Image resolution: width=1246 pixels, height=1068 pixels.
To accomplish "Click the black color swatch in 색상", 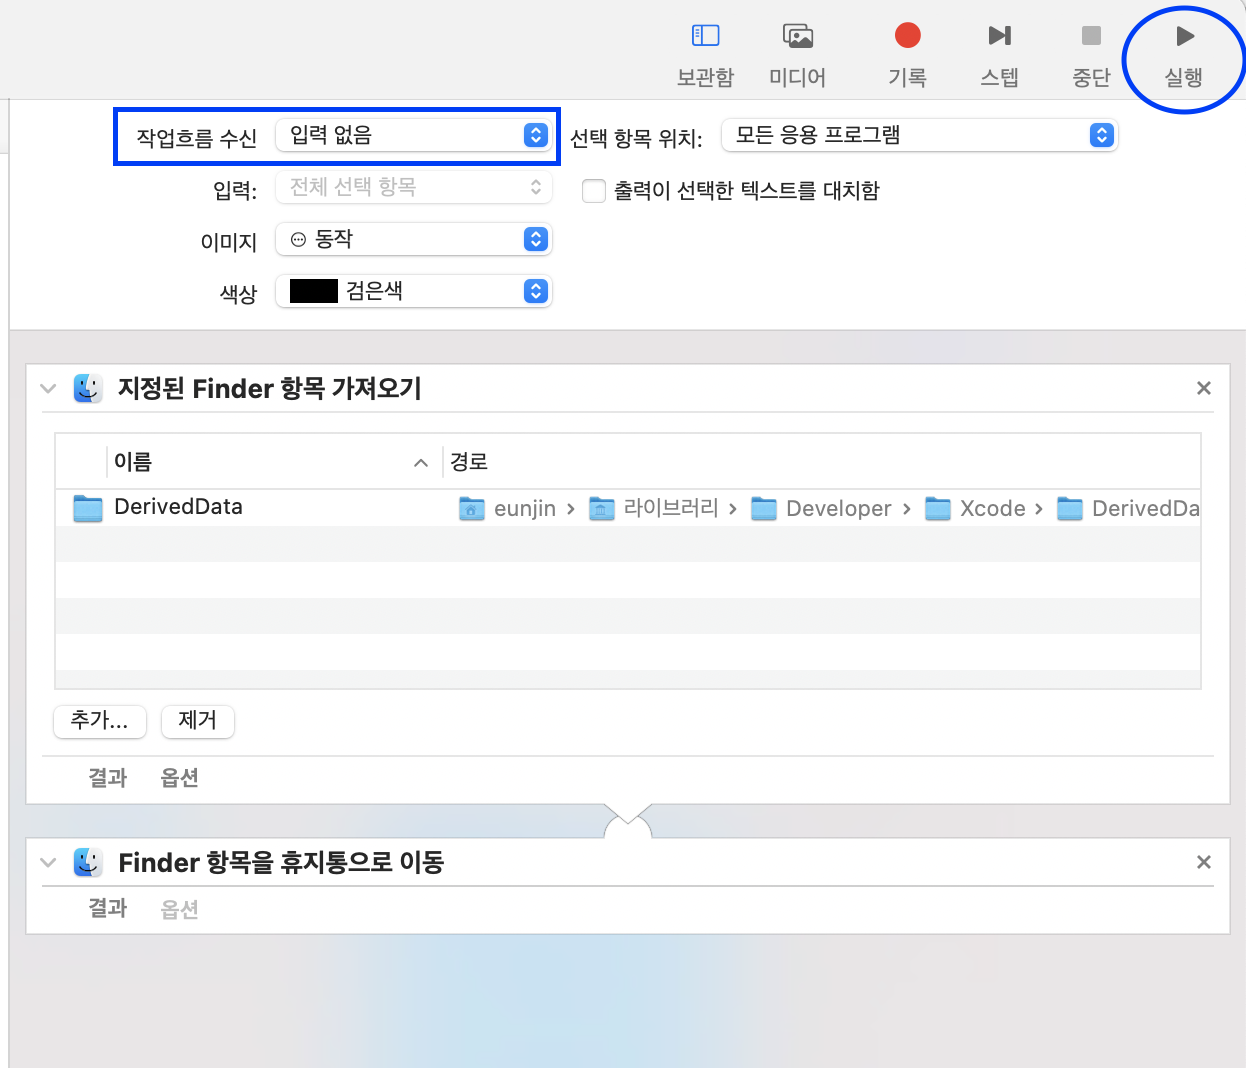I will pyautogui.click(x=313, y=291).
